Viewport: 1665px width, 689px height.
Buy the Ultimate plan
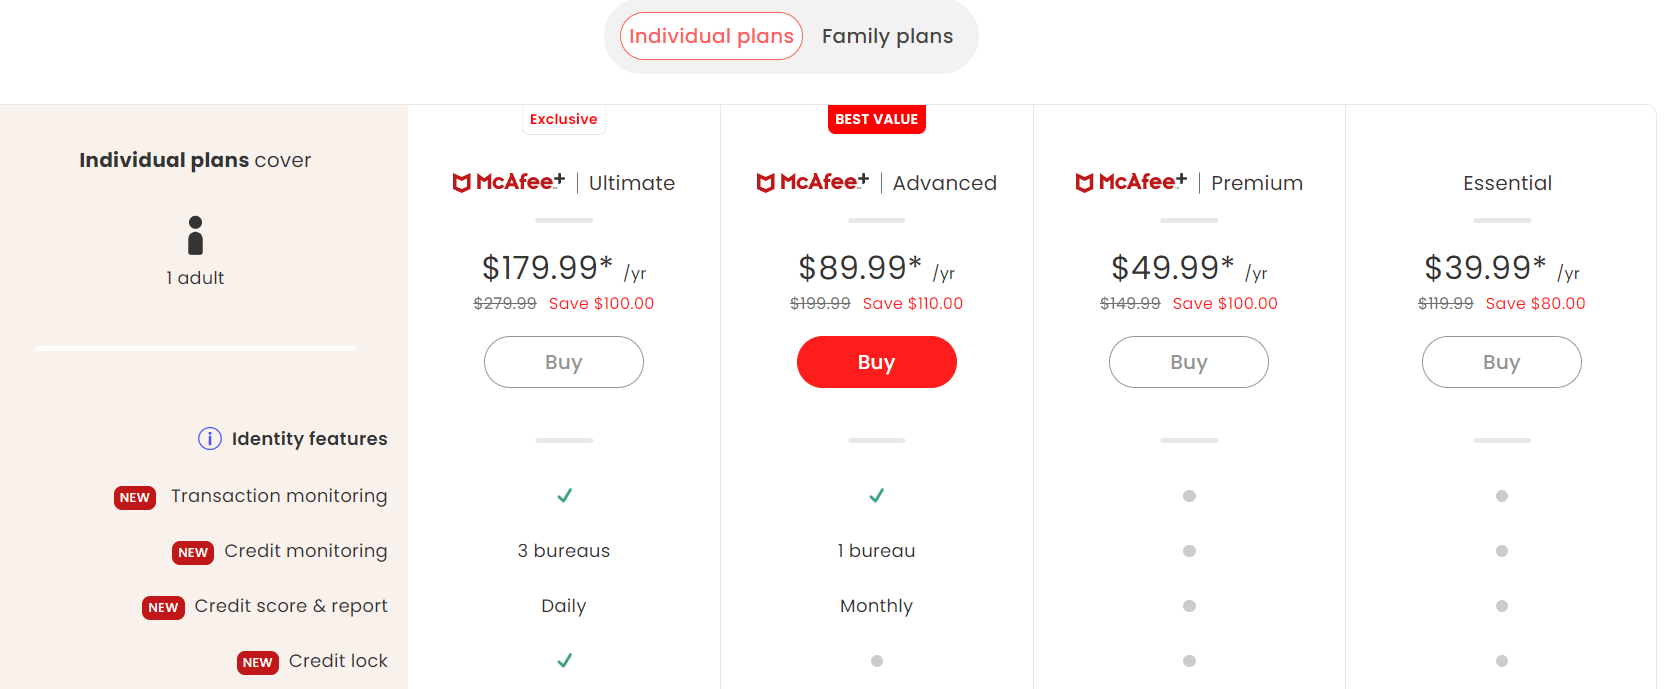tap(564, 362)
